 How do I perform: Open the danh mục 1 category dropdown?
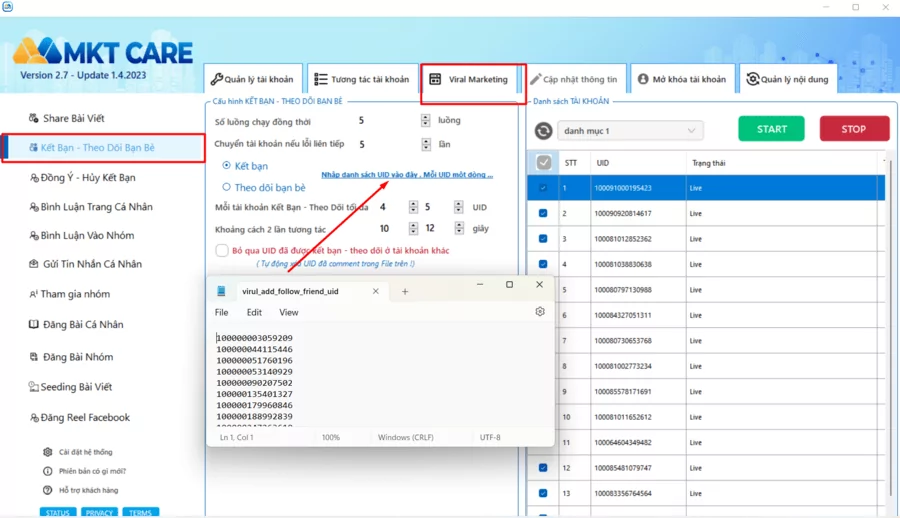pos(630,131)
